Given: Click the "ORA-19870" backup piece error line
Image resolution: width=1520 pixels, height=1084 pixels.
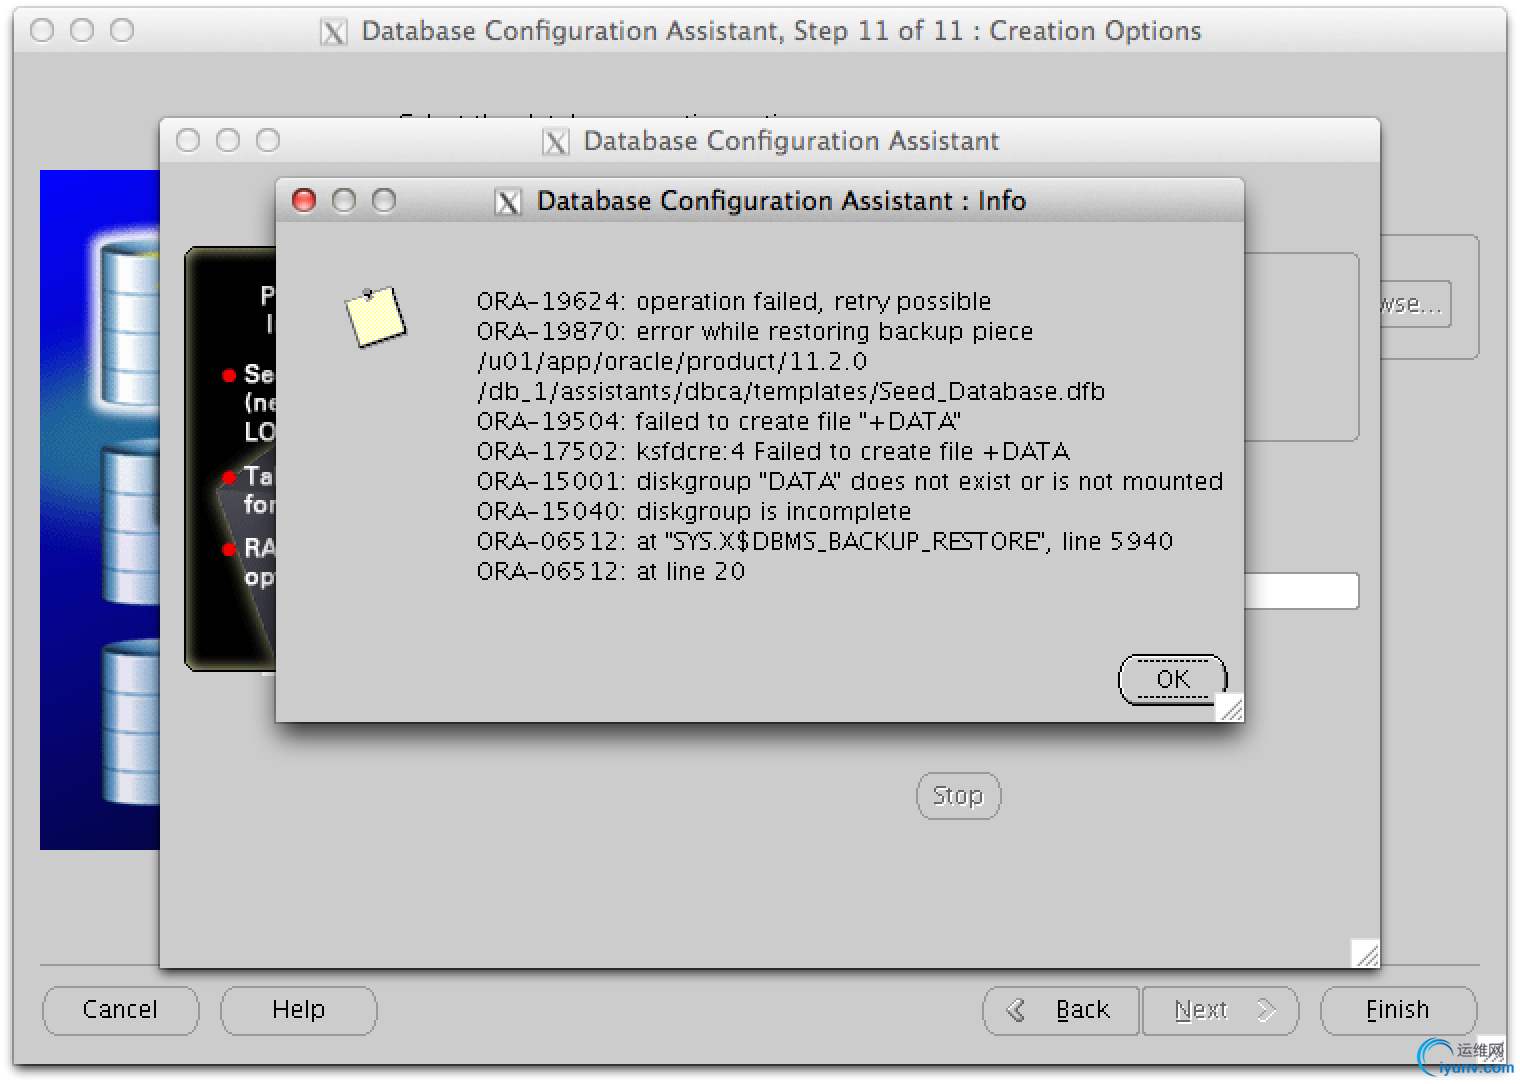Looking at the screenshot, I should (755, 331).
